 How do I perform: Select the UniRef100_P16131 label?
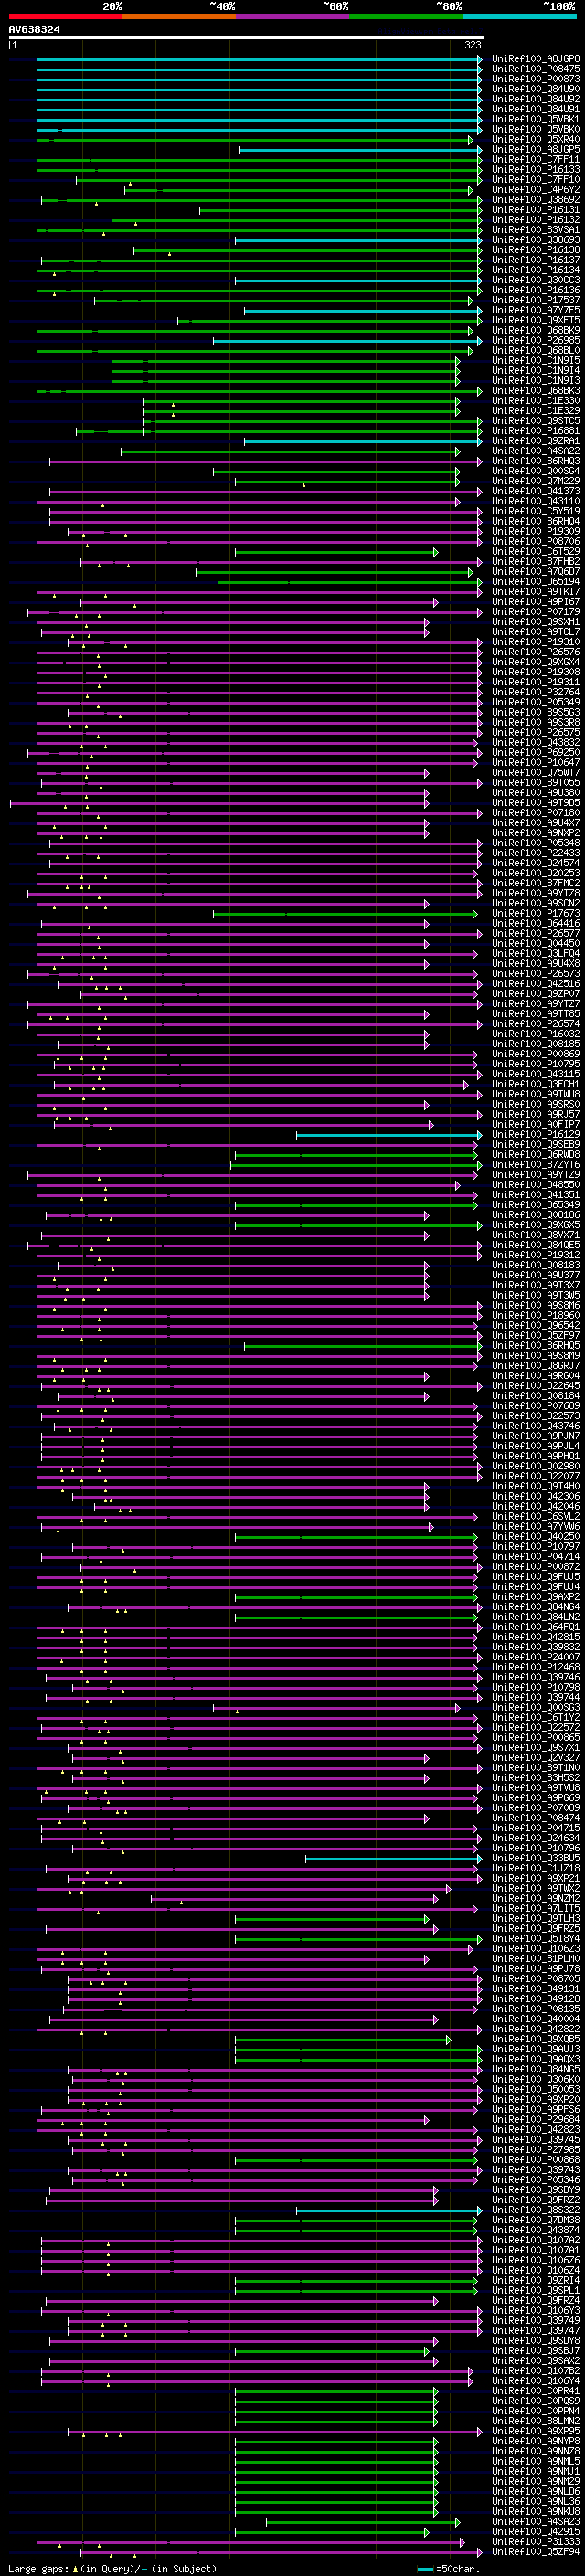click(x=536, y=210)
